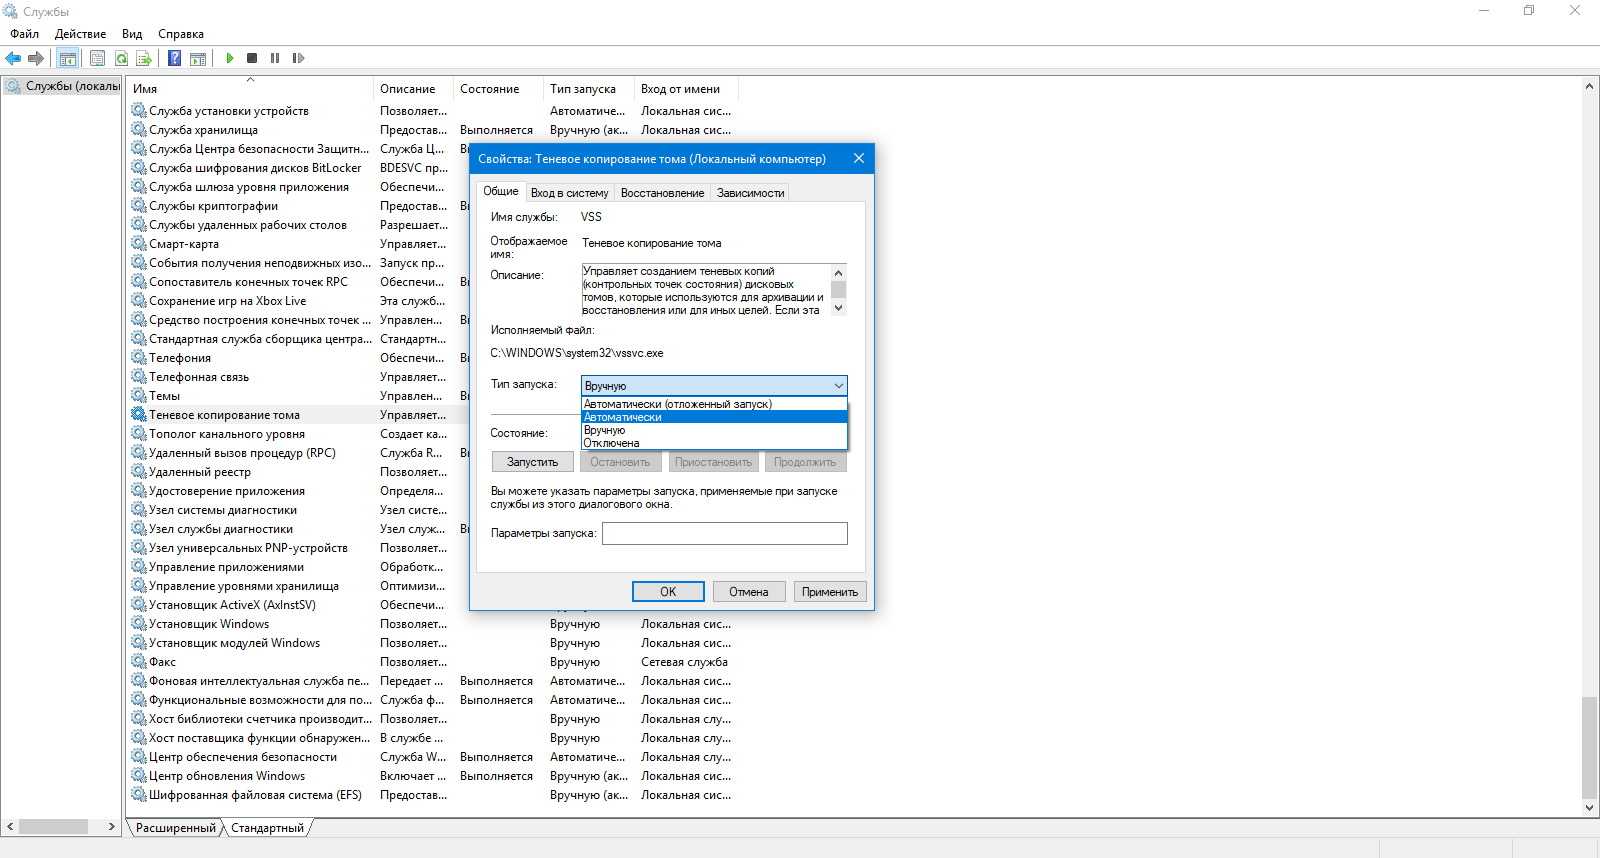Click the Применить button
Viewport: 1600px width, 858px height.
pyautogui.click(x=829, y=592)
